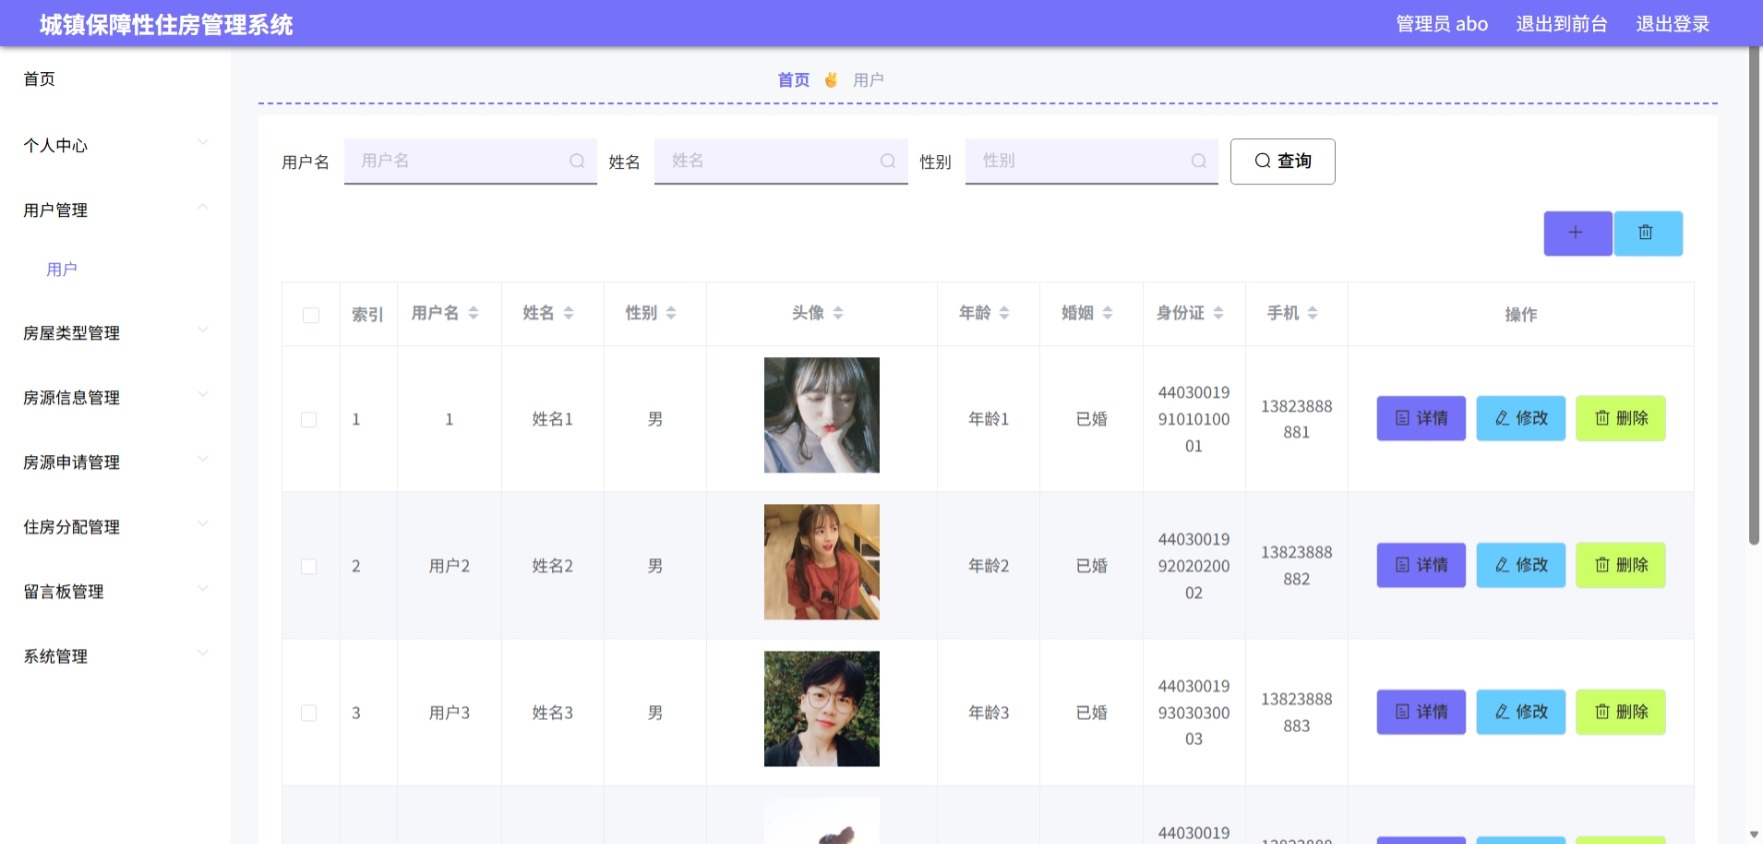Click the avatar photo of 姓名3

822,709
